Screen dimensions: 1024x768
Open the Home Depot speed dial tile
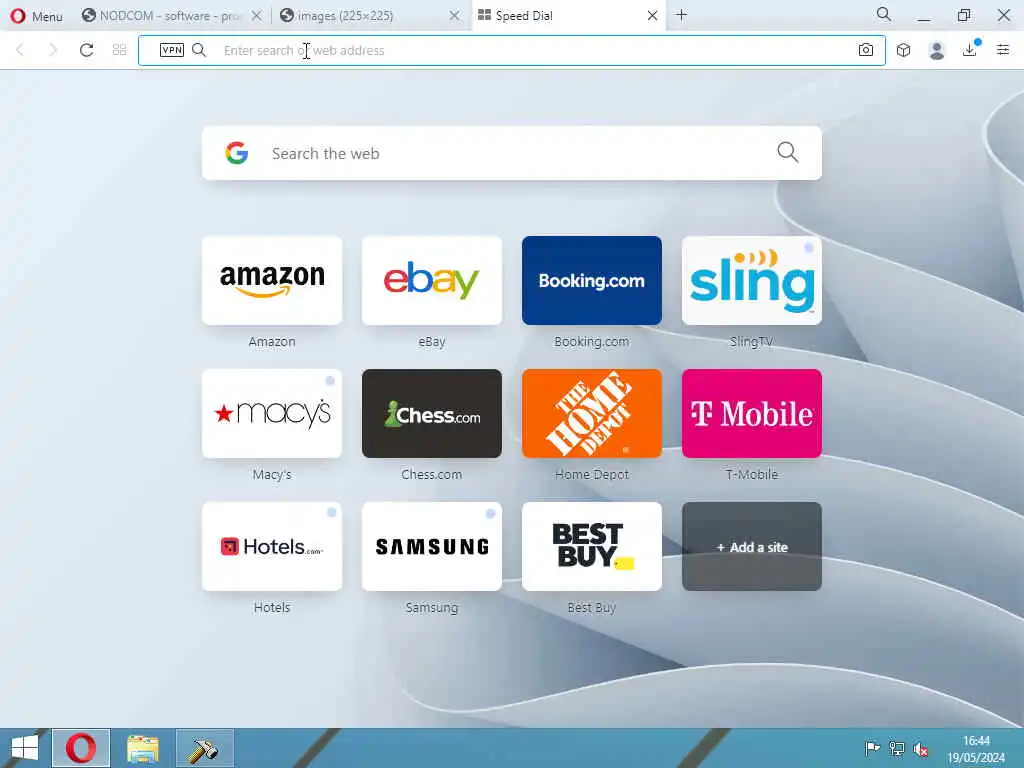[592, 413]
